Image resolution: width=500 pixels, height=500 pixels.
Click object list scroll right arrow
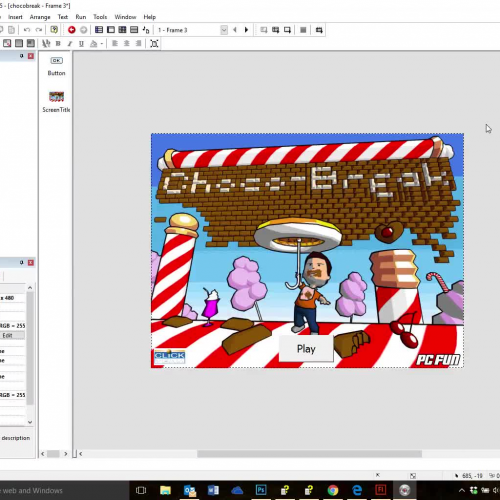click(66, 454)
